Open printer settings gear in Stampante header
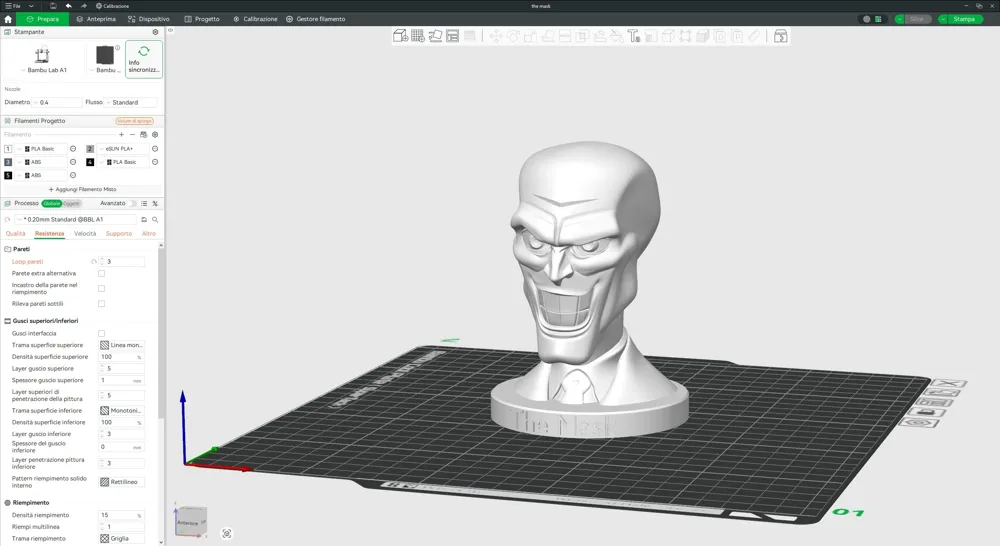1000x546 pixels. pyautogui.click(x=155, y=32)
